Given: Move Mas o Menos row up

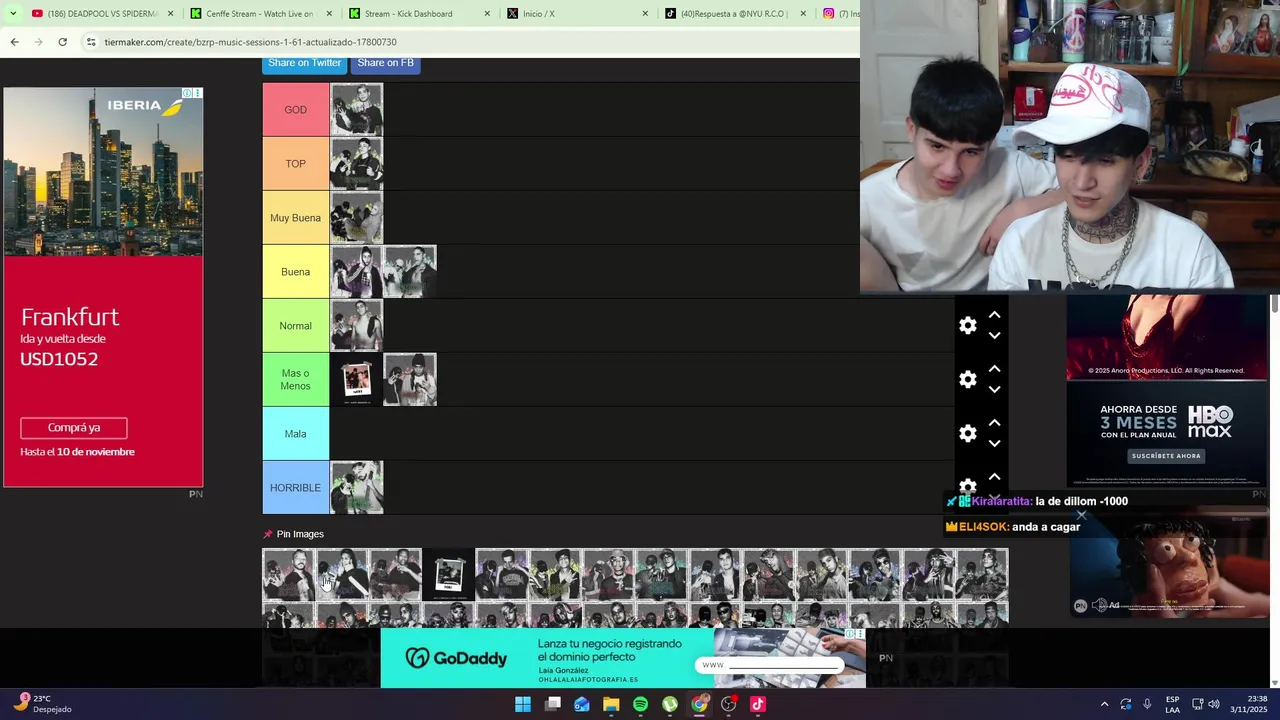Looking at the screenshot, I should 994,369.
